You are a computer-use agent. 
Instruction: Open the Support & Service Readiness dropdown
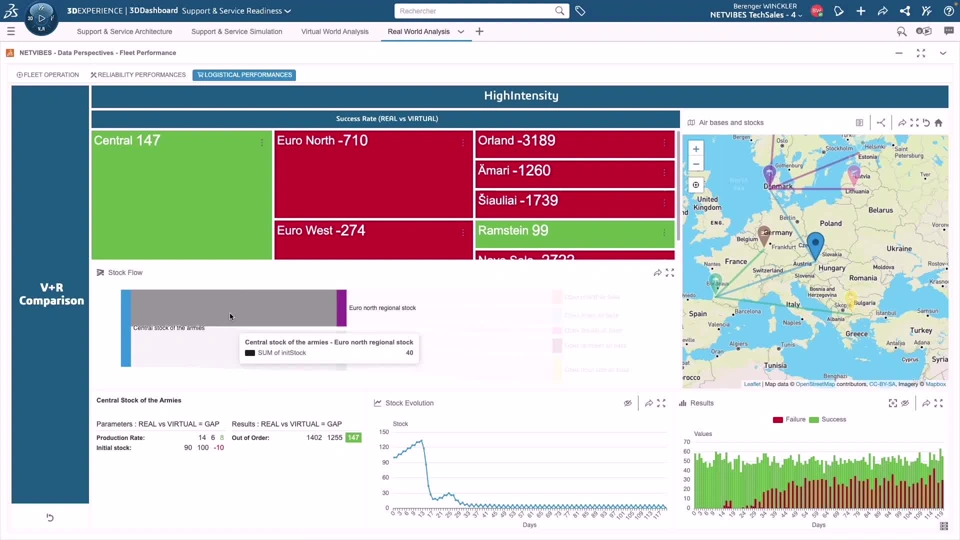(236, 11)
